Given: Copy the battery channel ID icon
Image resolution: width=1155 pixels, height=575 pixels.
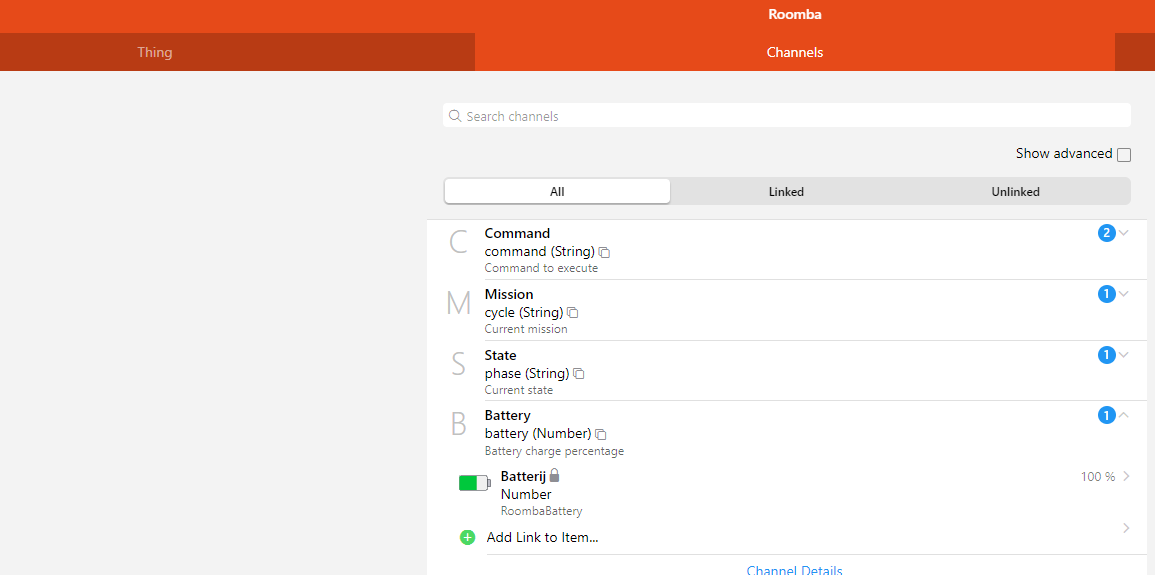Looking at the screenshot, I should [x=601, y=434].
